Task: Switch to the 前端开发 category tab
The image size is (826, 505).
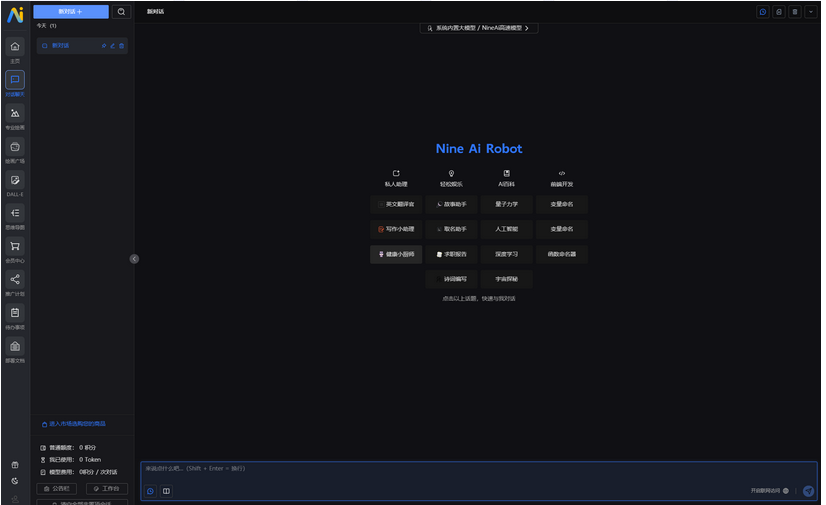Action: tap(562, 179)
